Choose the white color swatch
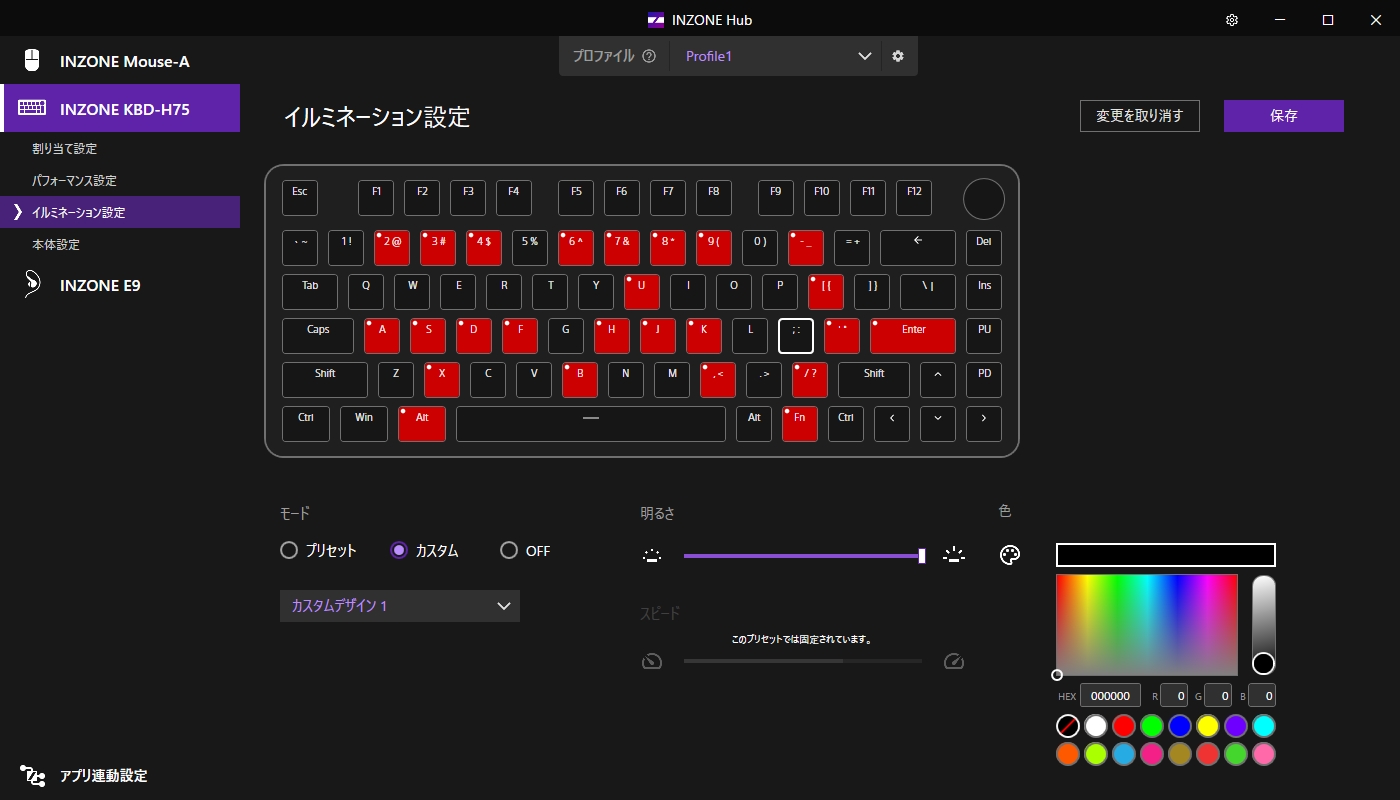This screenshot has width=1400, height=800. click(x=1096, y=726)
